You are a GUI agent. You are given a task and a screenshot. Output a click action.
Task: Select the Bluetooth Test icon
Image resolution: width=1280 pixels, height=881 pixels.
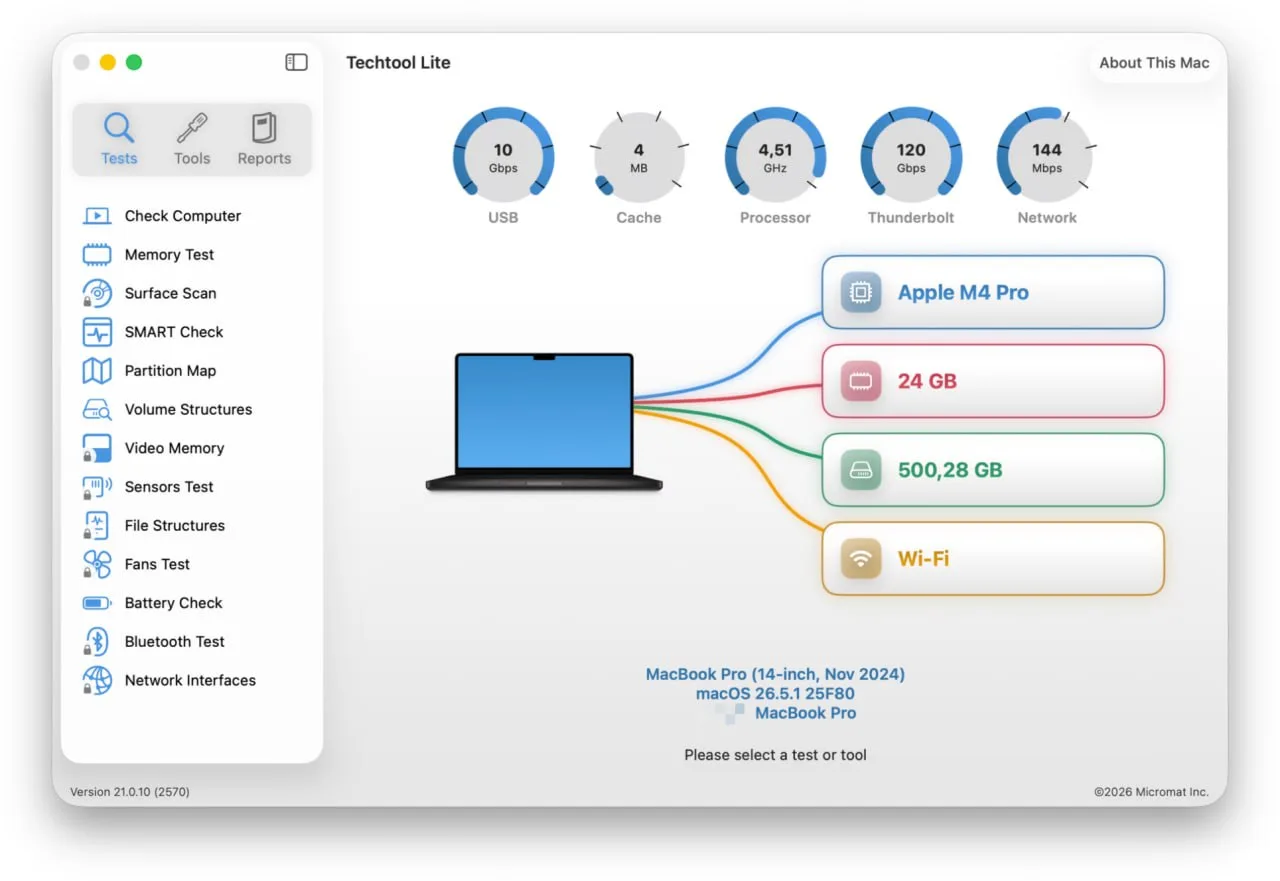click(x=97, y=642)
